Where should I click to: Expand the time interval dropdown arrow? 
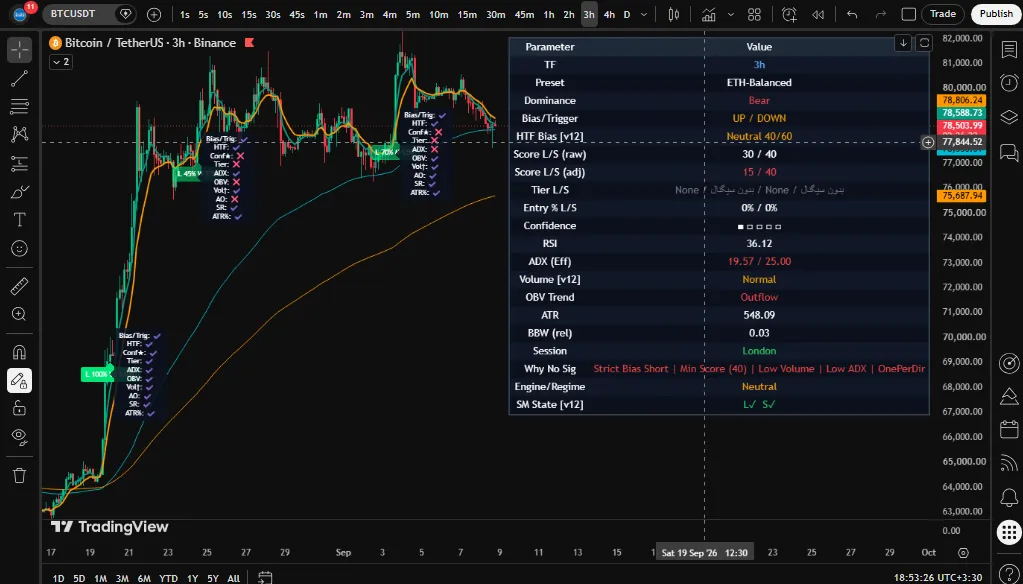click(645, 14)
